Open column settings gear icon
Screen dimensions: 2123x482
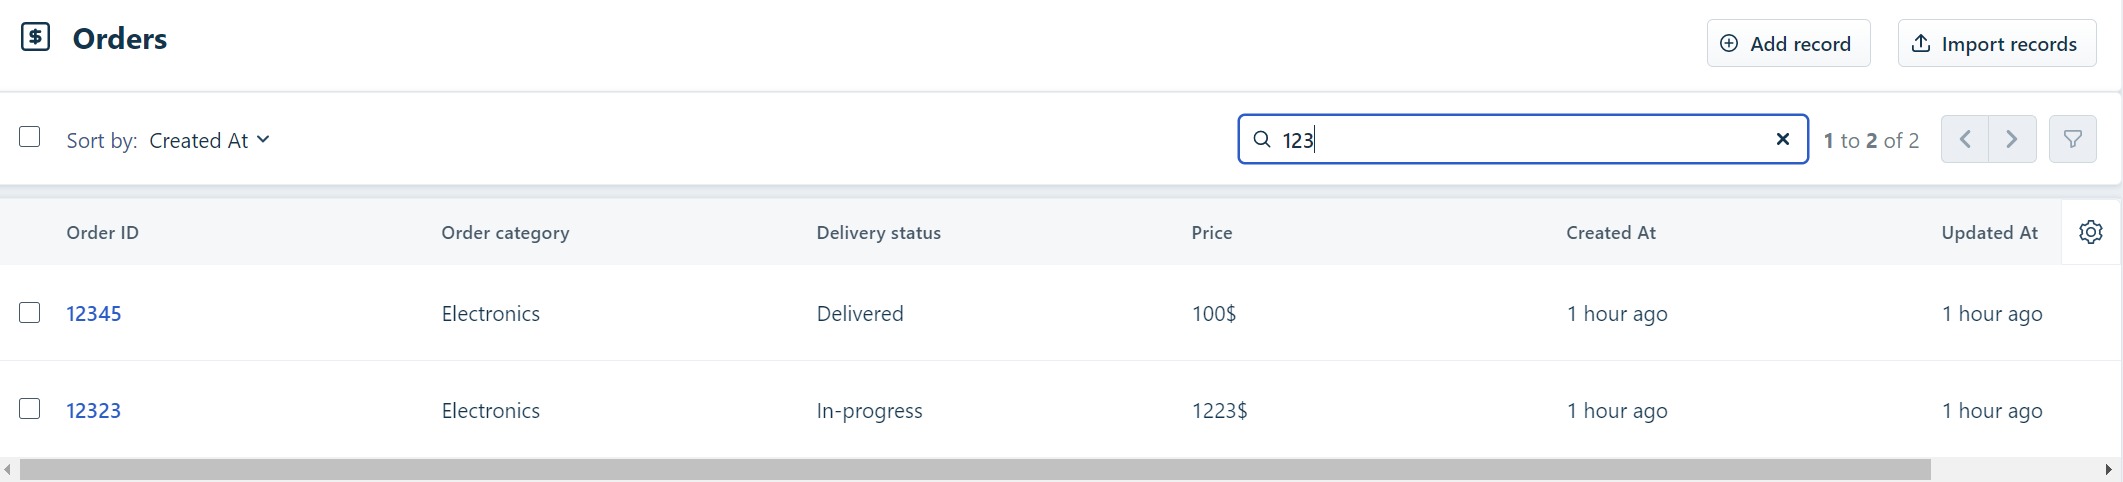(x=2090, y=232)
